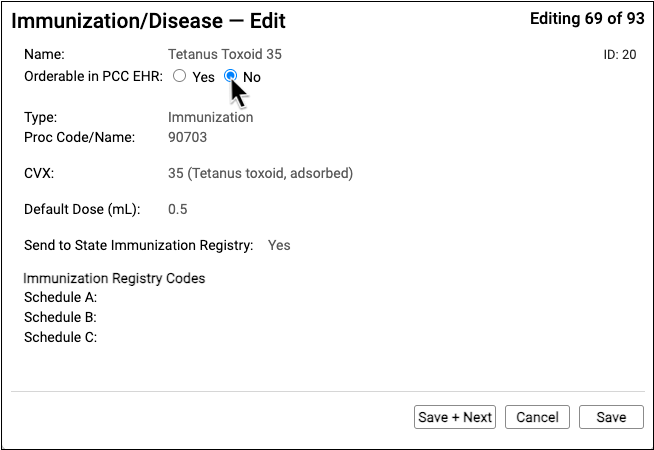Click the Default Dose (mL) label
Image resolution: width=654 pixels, height=450 pixels.
point(82,209)
